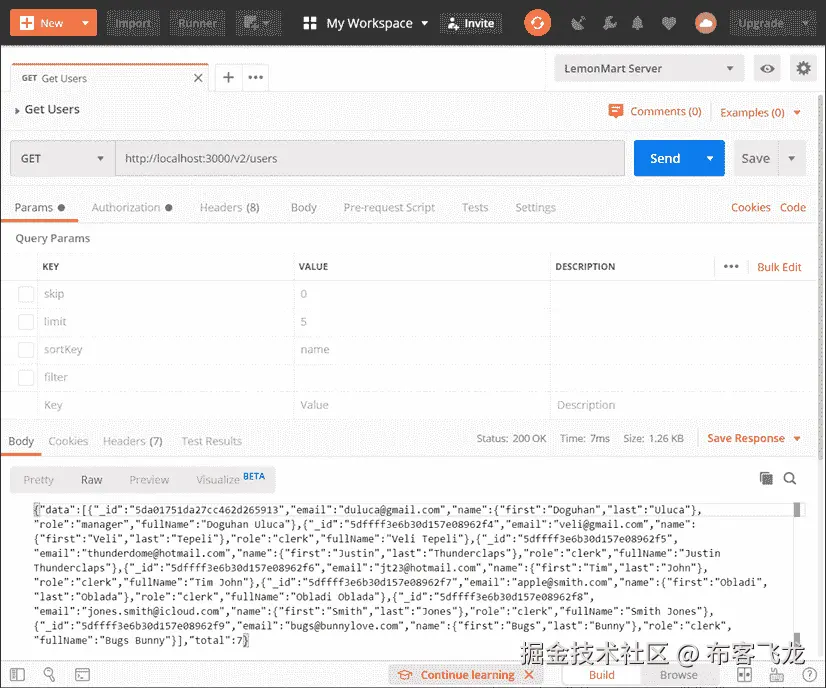Open the Test Results tab

[x=211, y=441]
